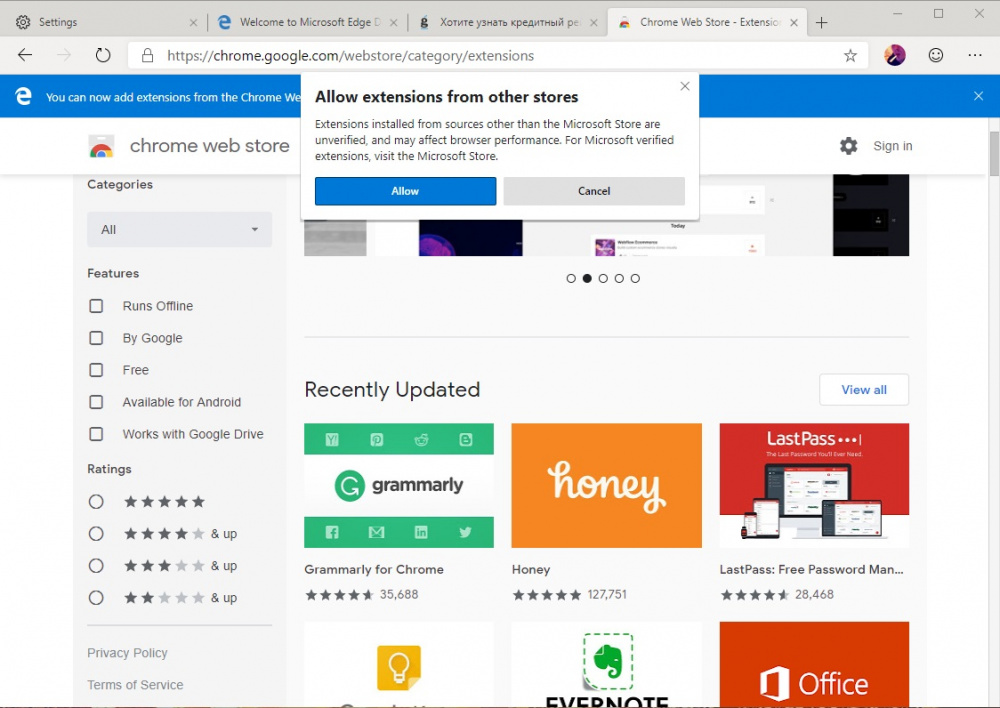Screen dimensions: 1000x708
Task: Open the Google Keep lightbulb thumbnail
Action: click(x=399, y=665)
